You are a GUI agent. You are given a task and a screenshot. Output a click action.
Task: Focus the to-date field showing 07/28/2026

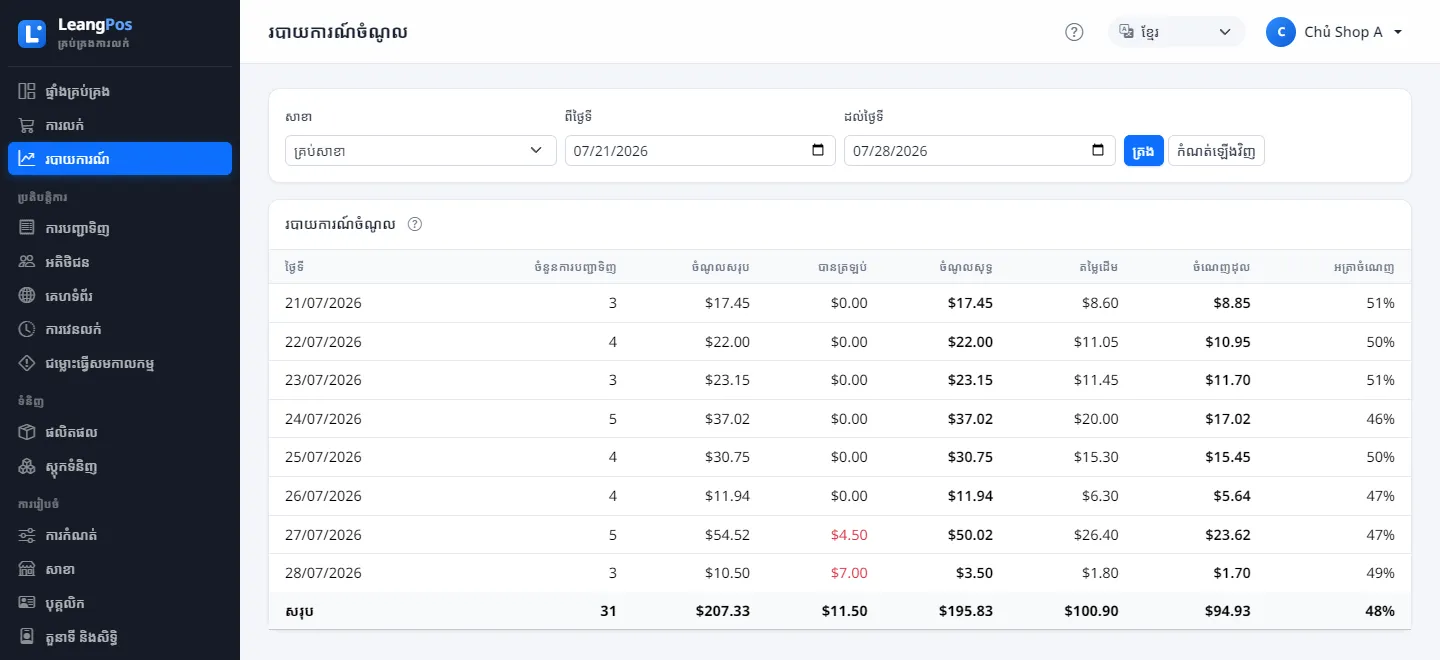(980, 151)
